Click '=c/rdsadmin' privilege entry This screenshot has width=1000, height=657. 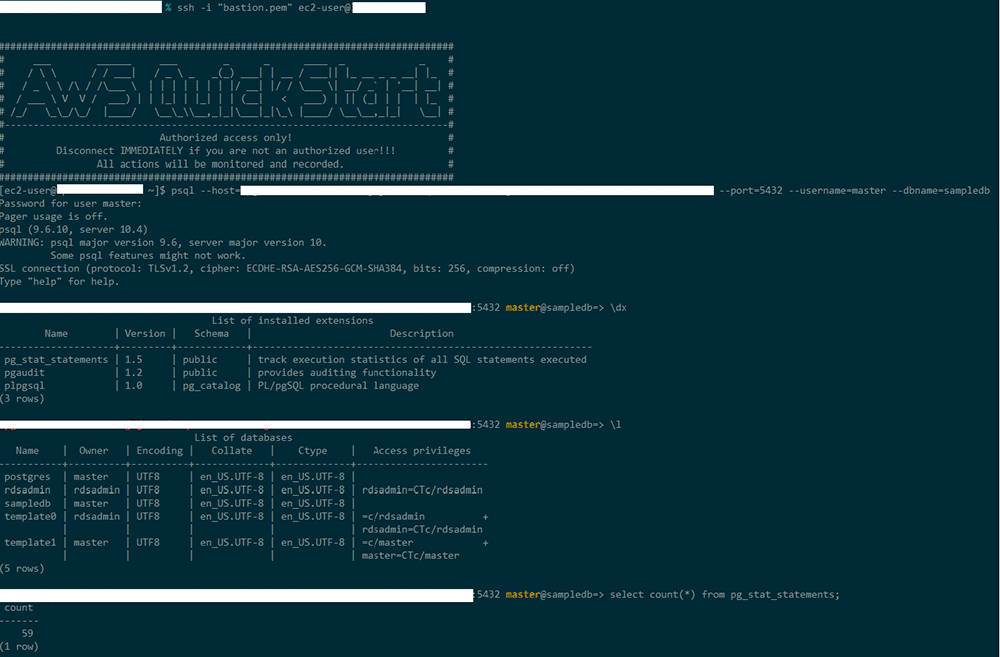point(393,516)
